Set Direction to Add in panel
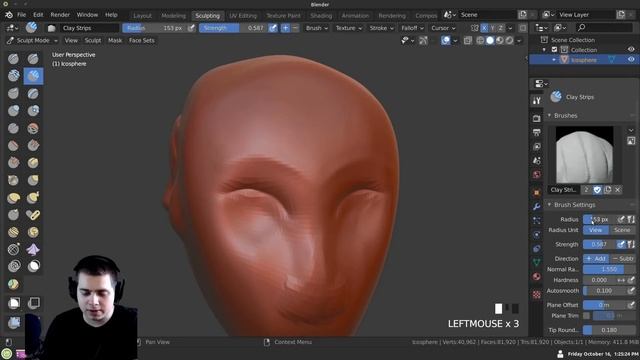The image size is (640, 360). 596,259
